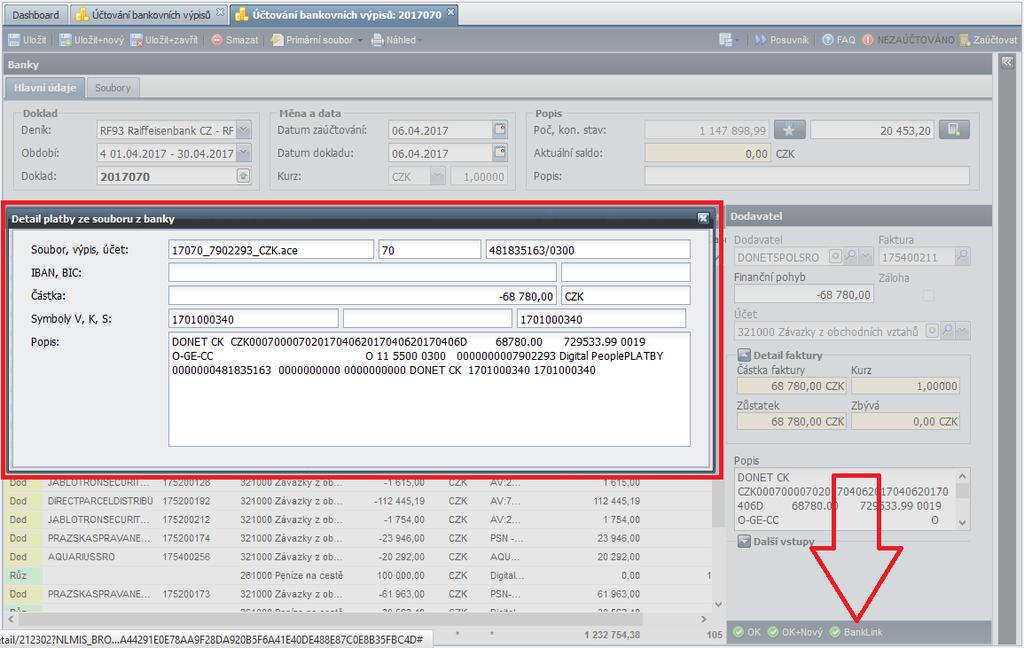Click the Uložit+nový toolbar button
The width and height of the screenshot is (1024, 648).
click(91, 40)
